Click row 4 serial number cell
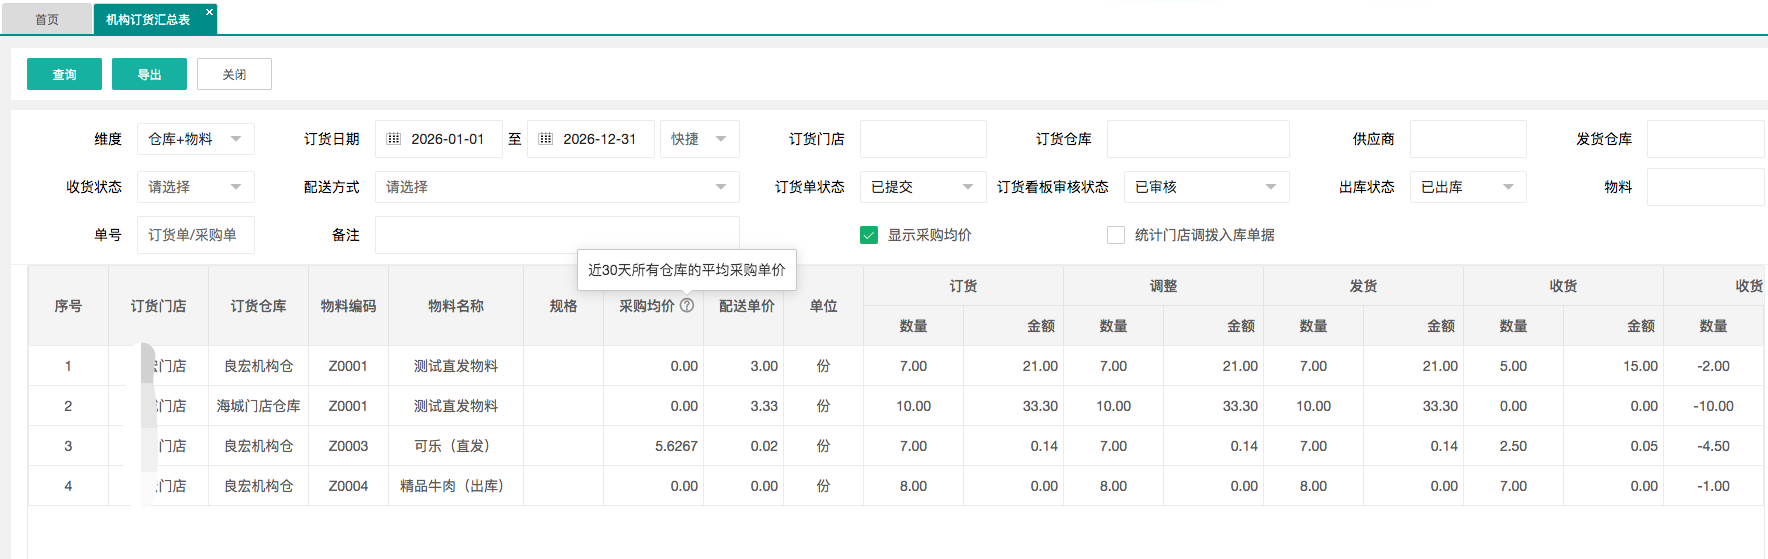This screenshot has width=1768, height=559. [x=68, y=486]
